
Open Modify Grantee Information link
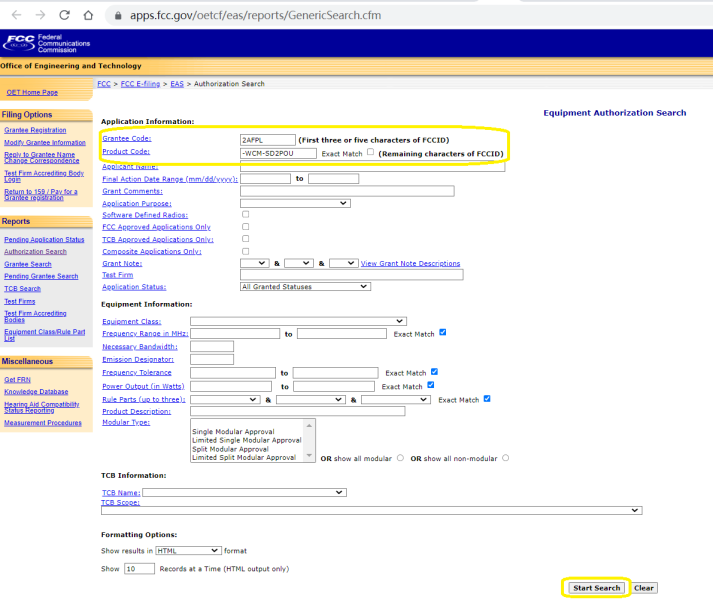click(x=45, y=142)
